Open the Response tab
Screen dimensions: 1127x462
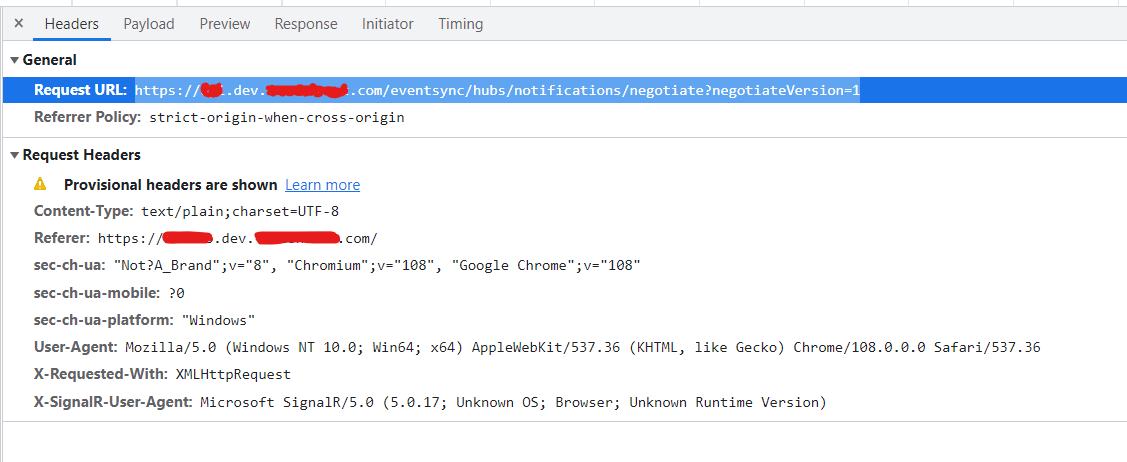tap(306, 23)
